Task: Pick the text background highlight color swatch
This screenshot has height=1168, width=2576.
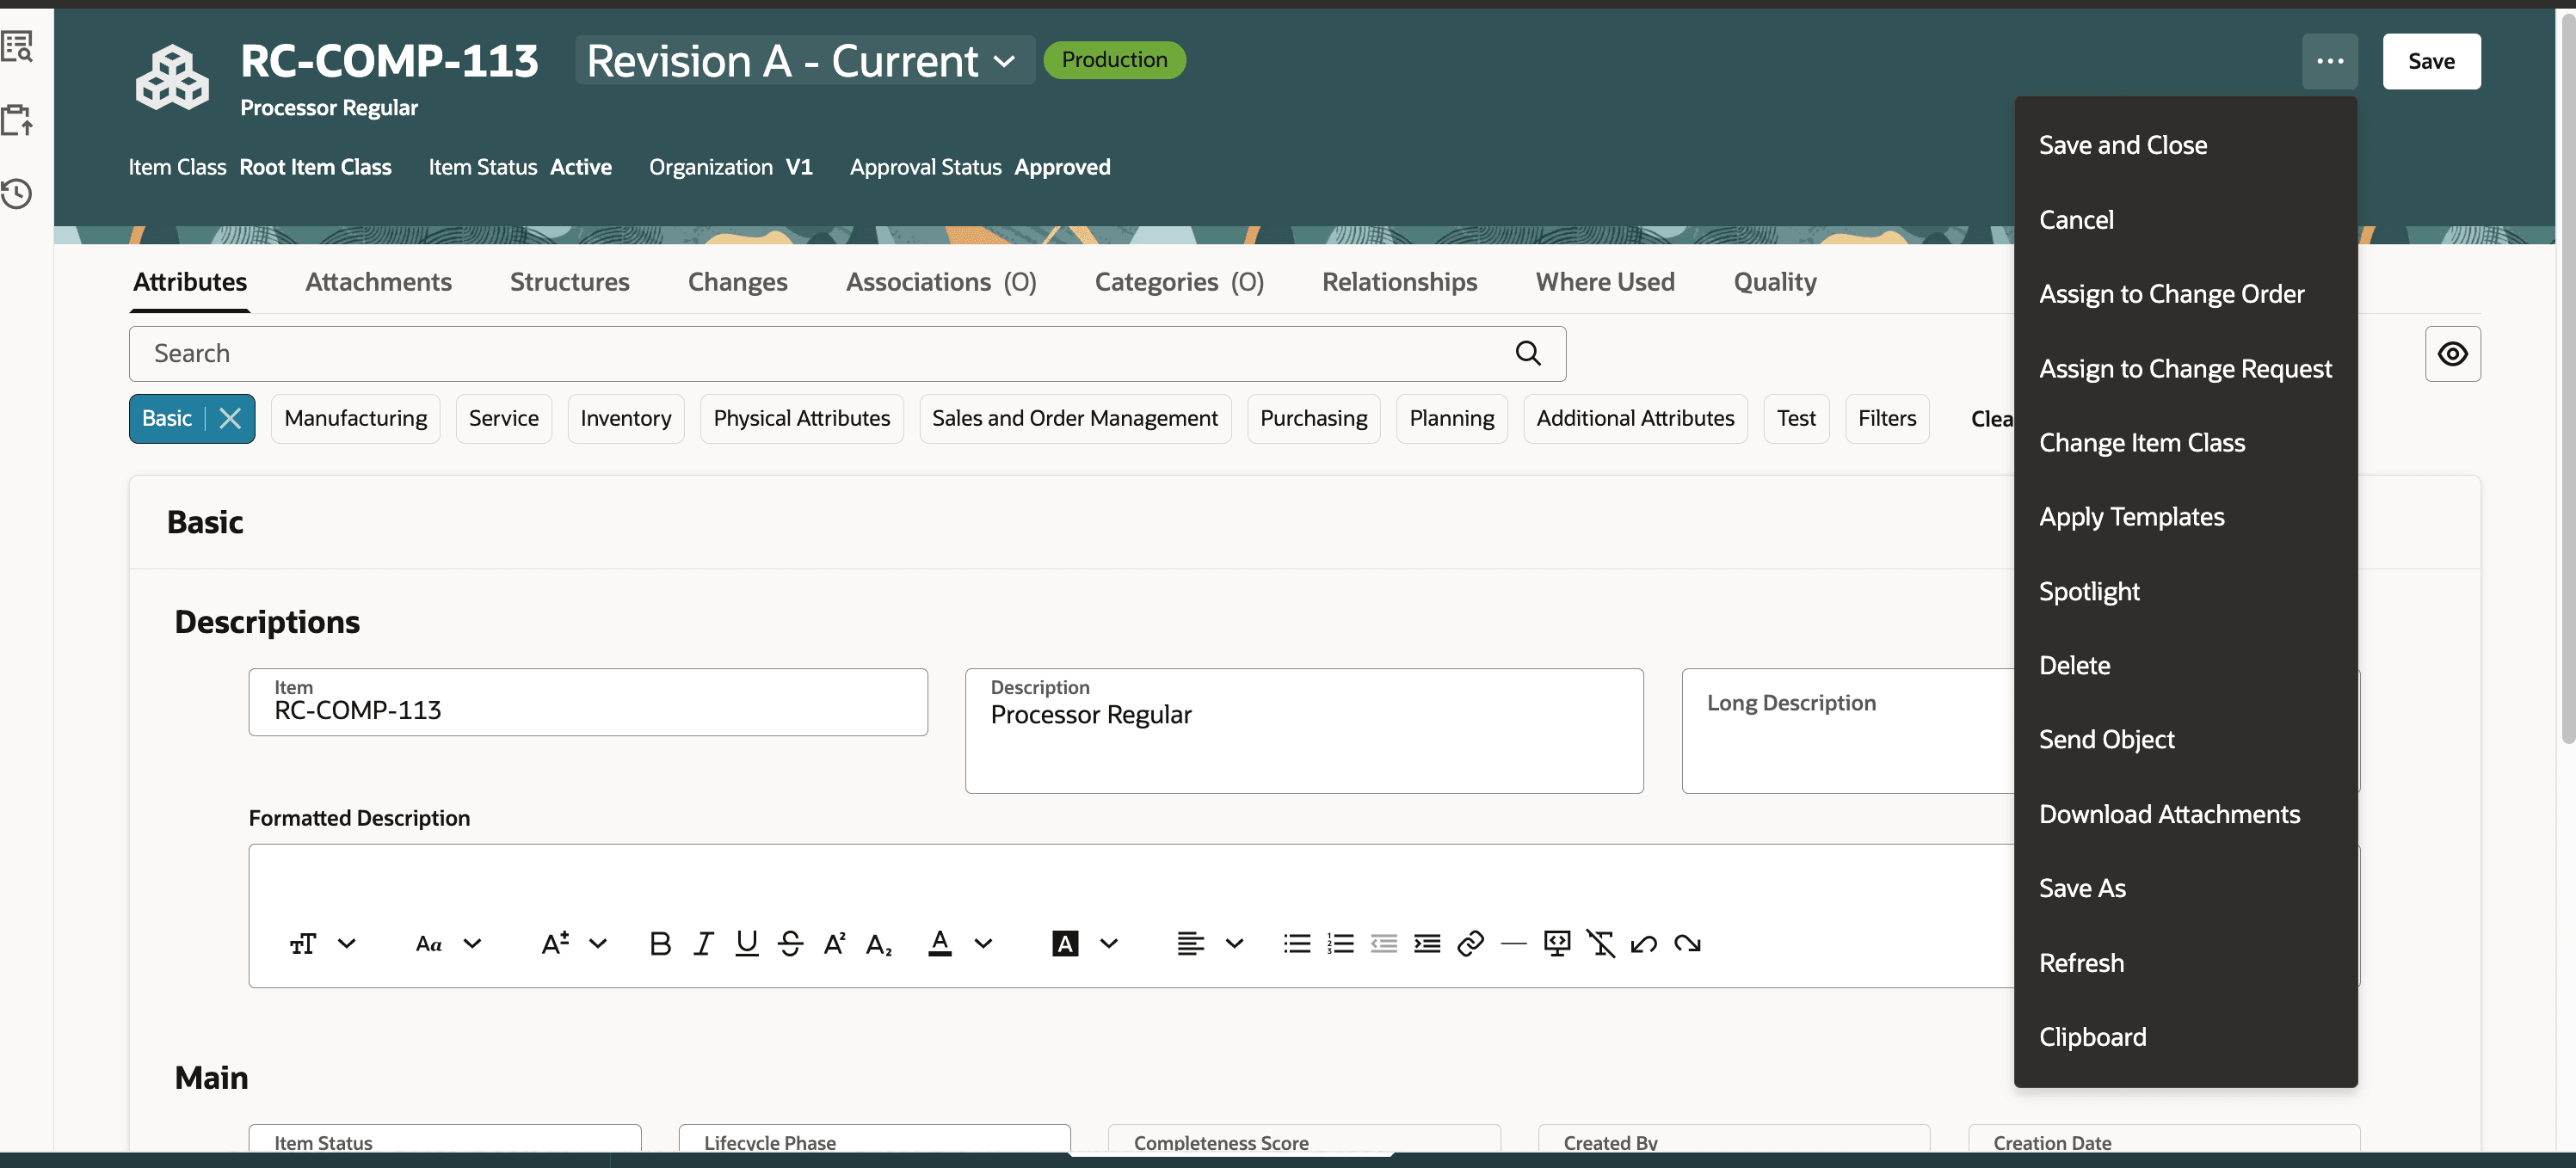Action: pyautogui.click(x=1065, y=943)
